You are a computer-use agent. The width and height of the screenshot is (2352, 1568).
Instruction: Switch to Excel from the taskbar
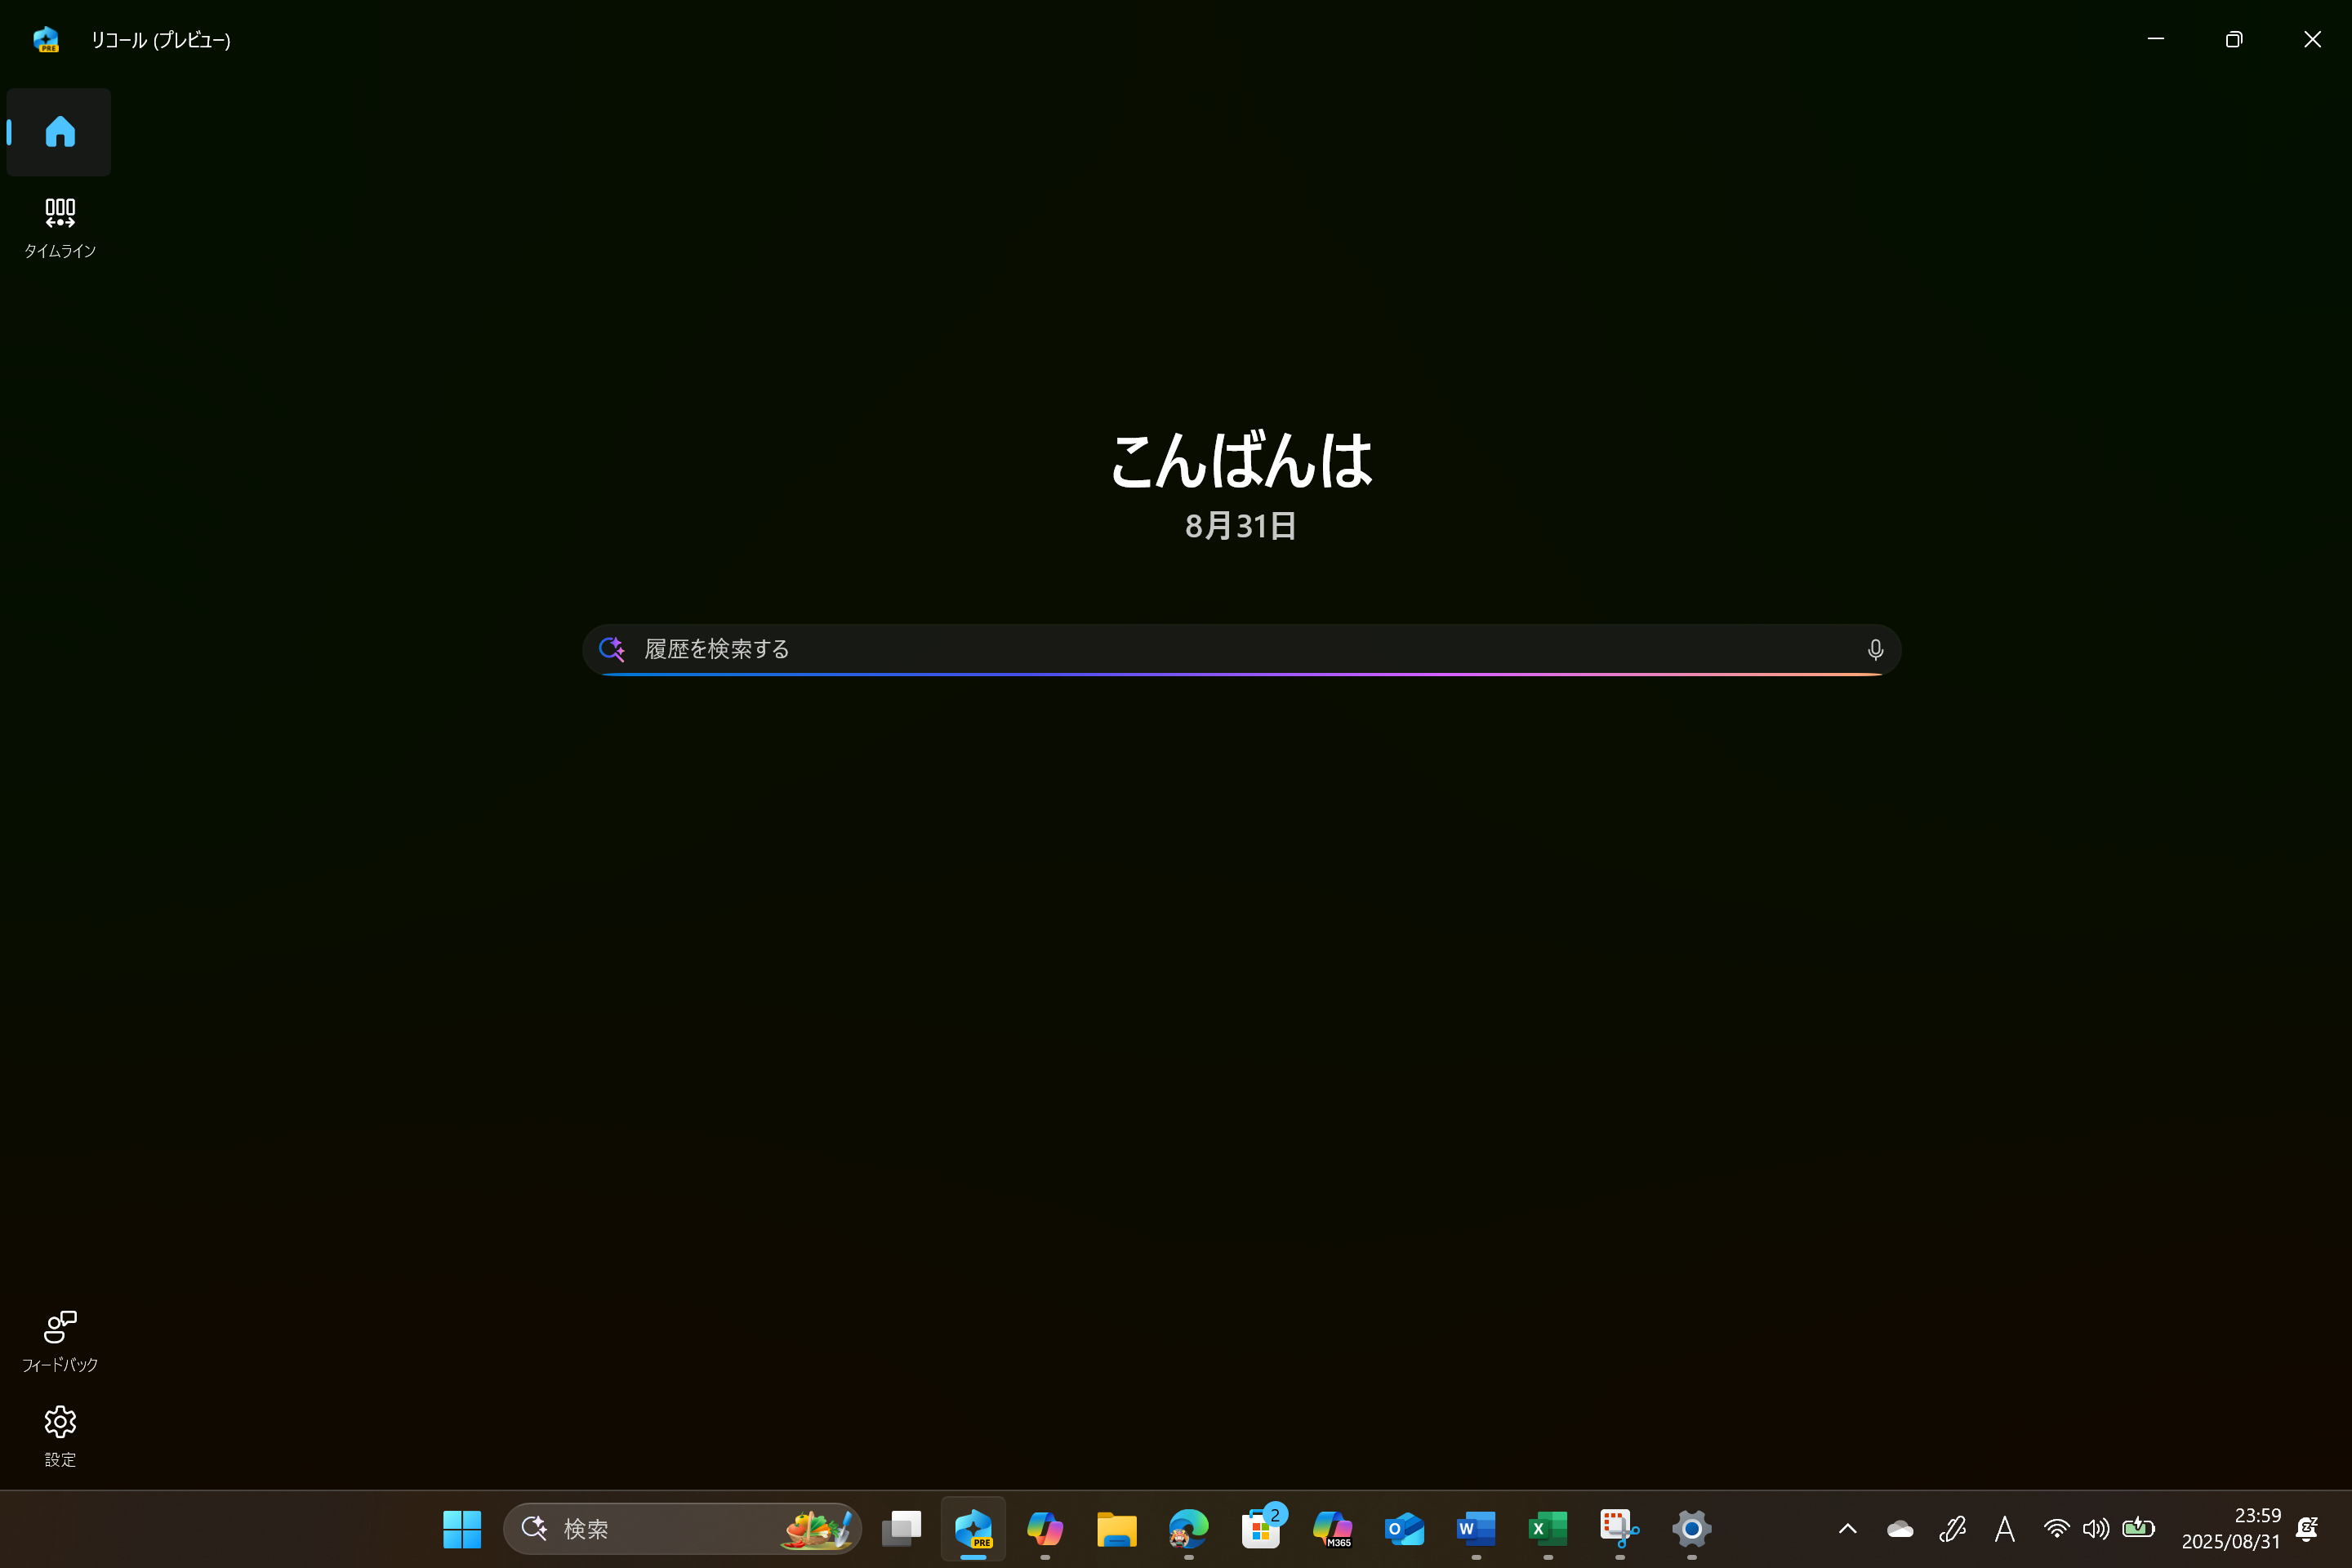(x=1547, y=1528)
